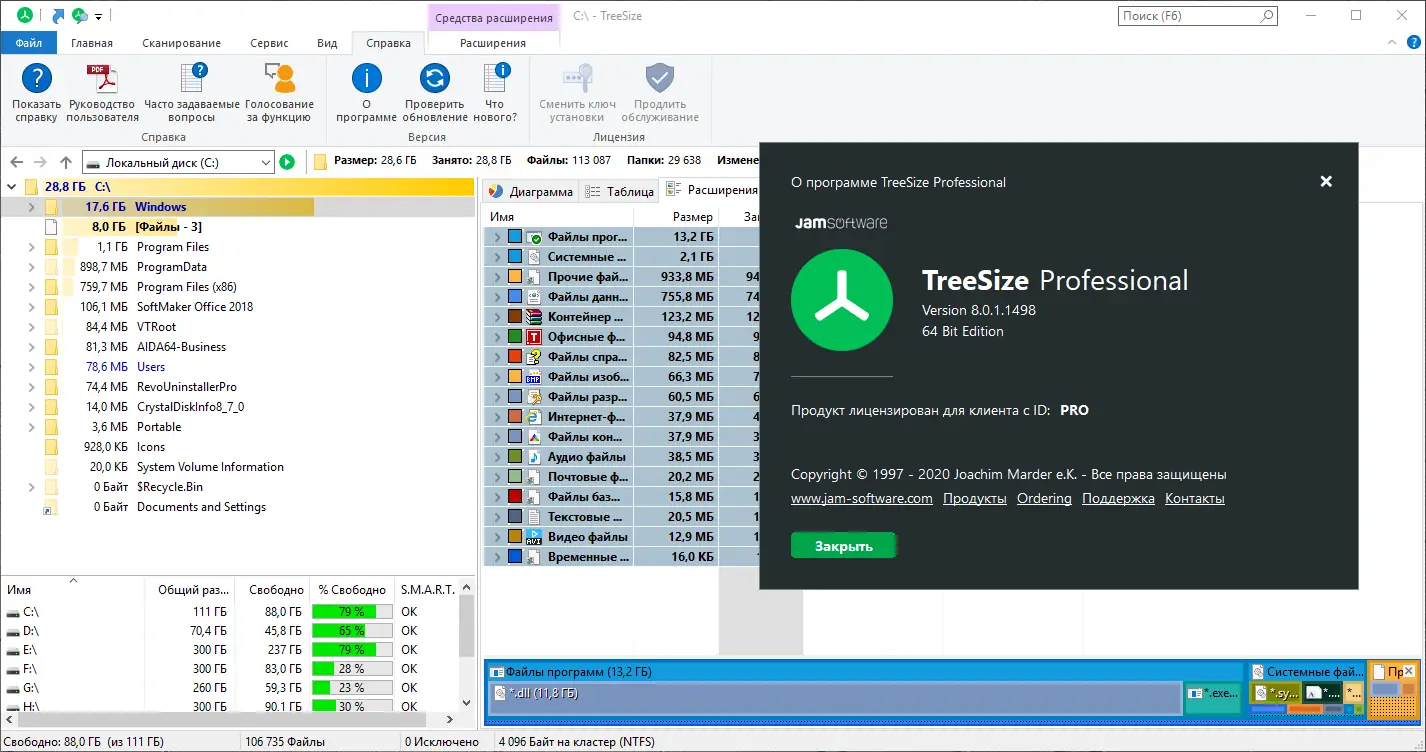The width and height of the screenshot is (1426, 752).
Task: Expand the Windows folder node
Action: (31, 207)
